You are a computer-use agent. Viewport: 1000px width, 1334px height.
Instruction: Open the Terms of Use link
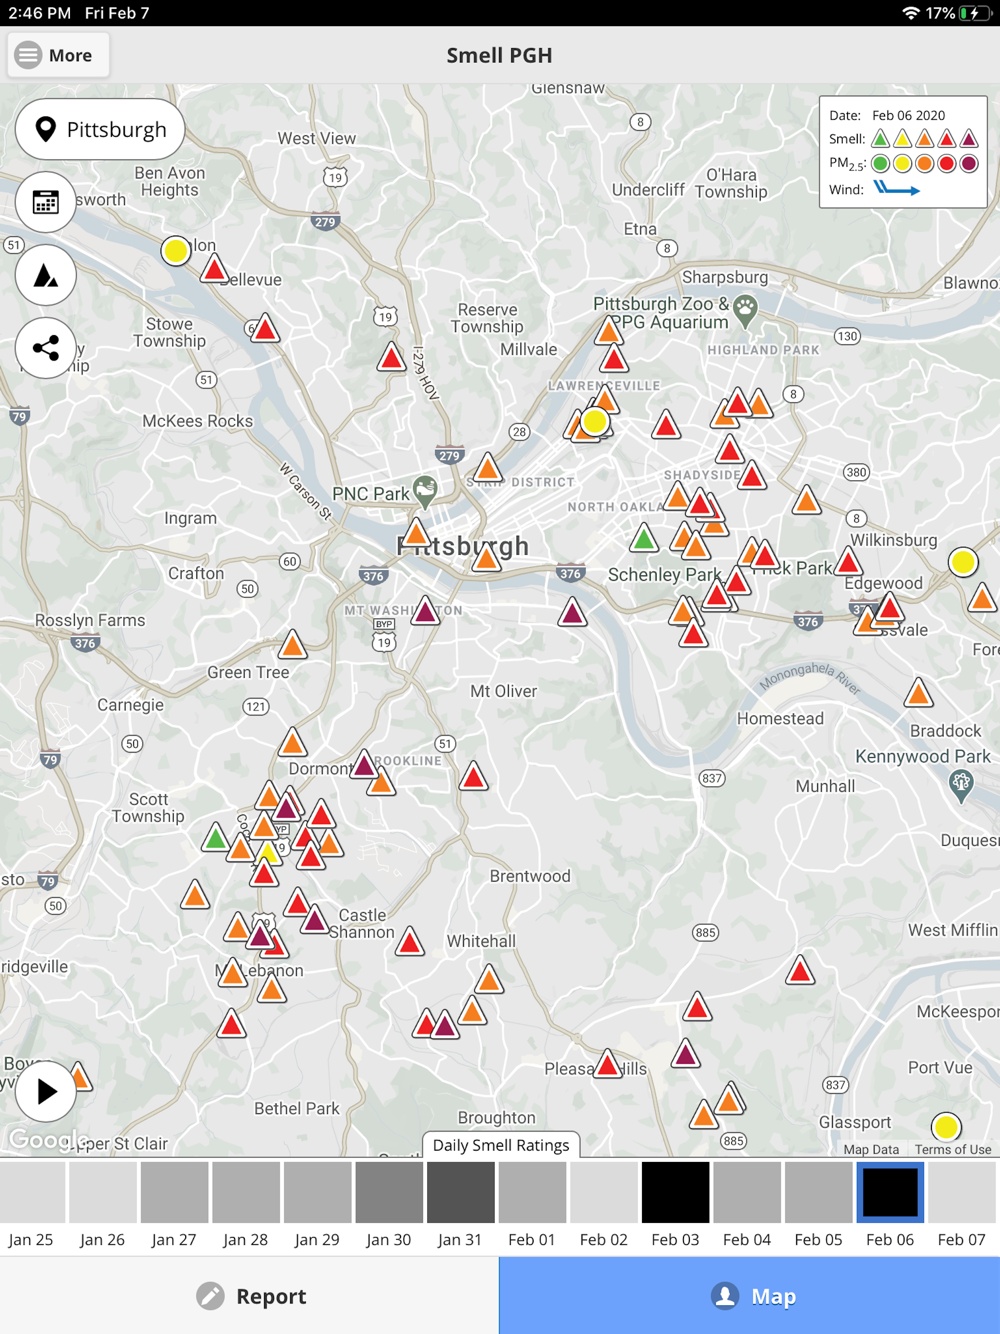(953, 1149)
